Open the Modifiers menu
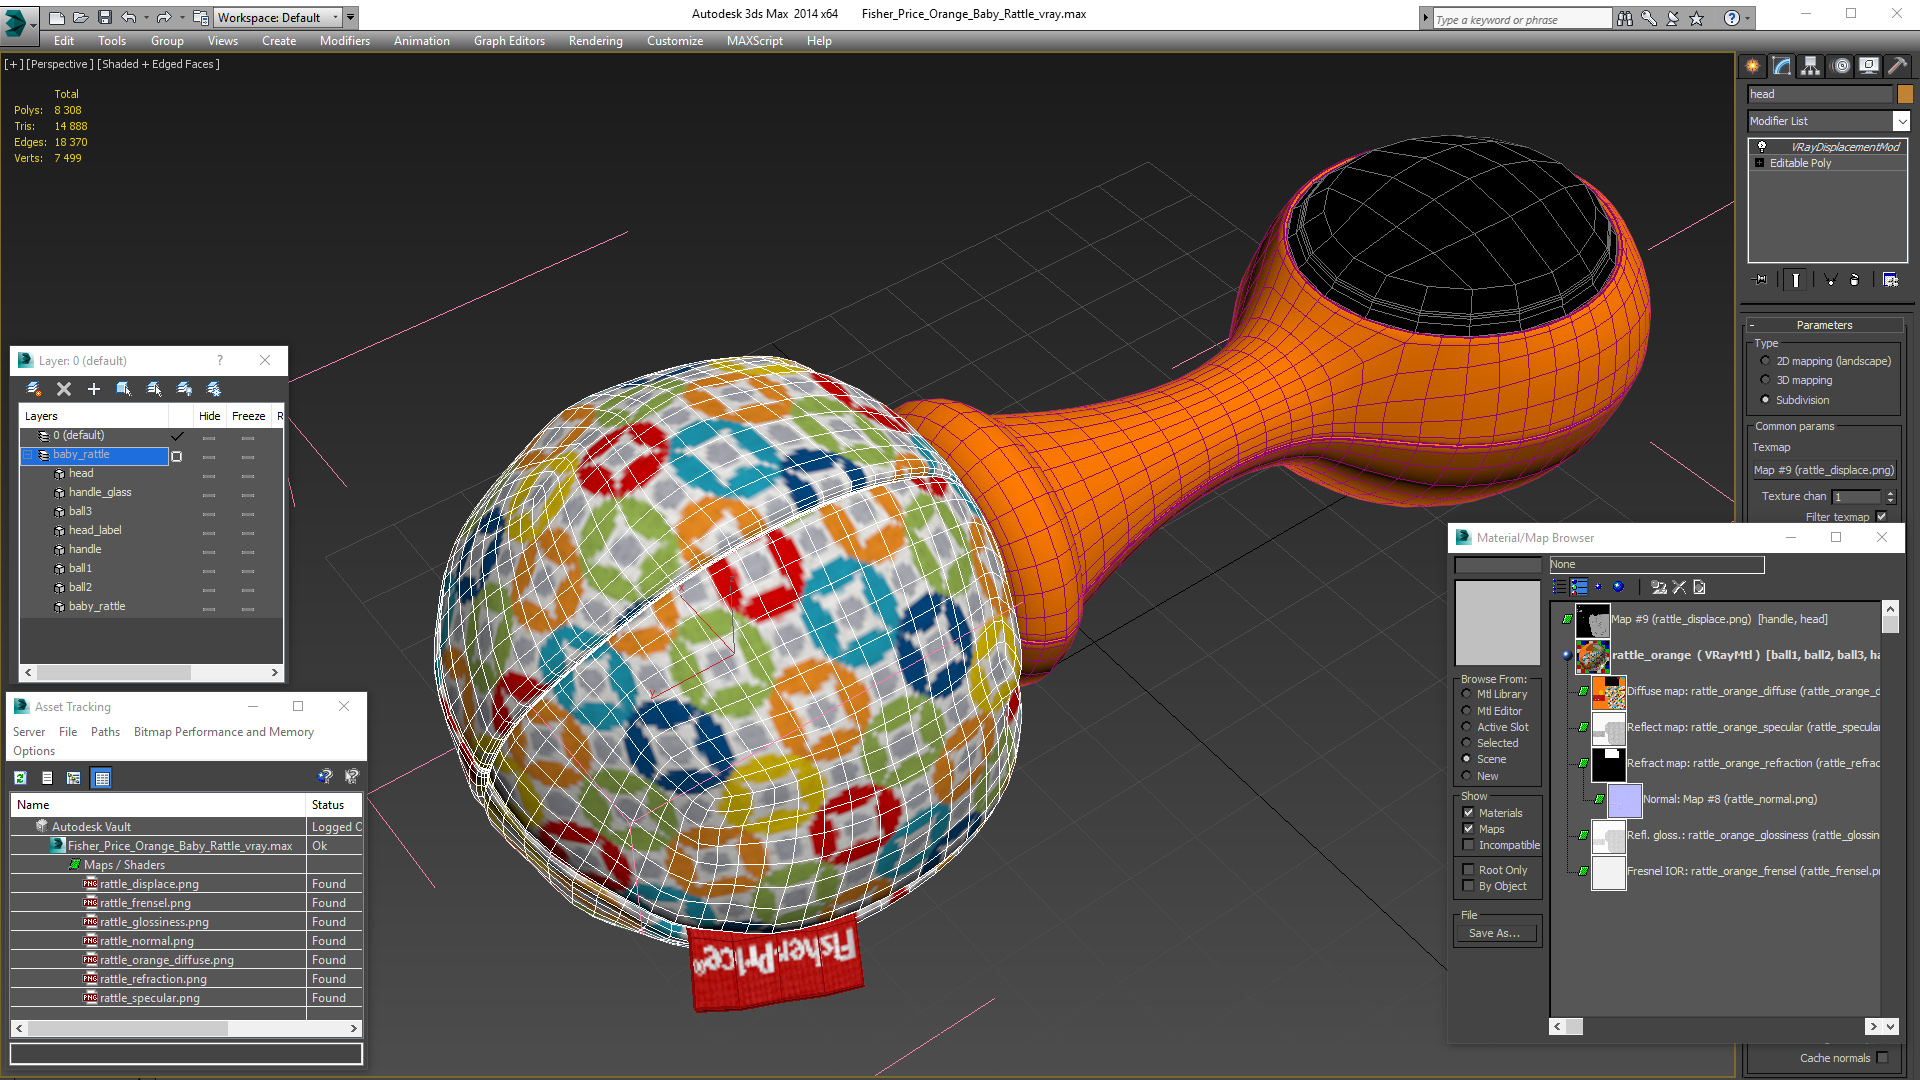 click(x=345, y=41)
